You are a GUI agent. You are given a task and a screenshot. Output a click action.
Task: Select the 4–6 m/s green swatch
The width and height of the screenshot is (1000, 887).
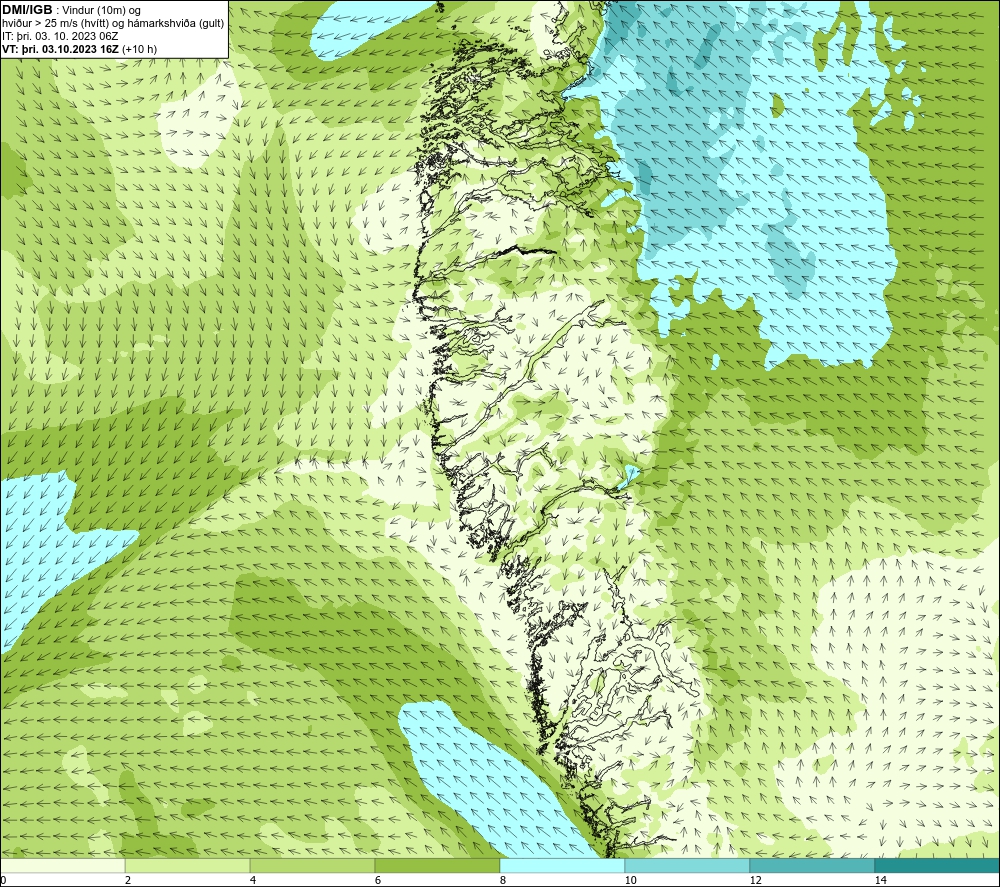pyautogui.click(x=312, y=865)
